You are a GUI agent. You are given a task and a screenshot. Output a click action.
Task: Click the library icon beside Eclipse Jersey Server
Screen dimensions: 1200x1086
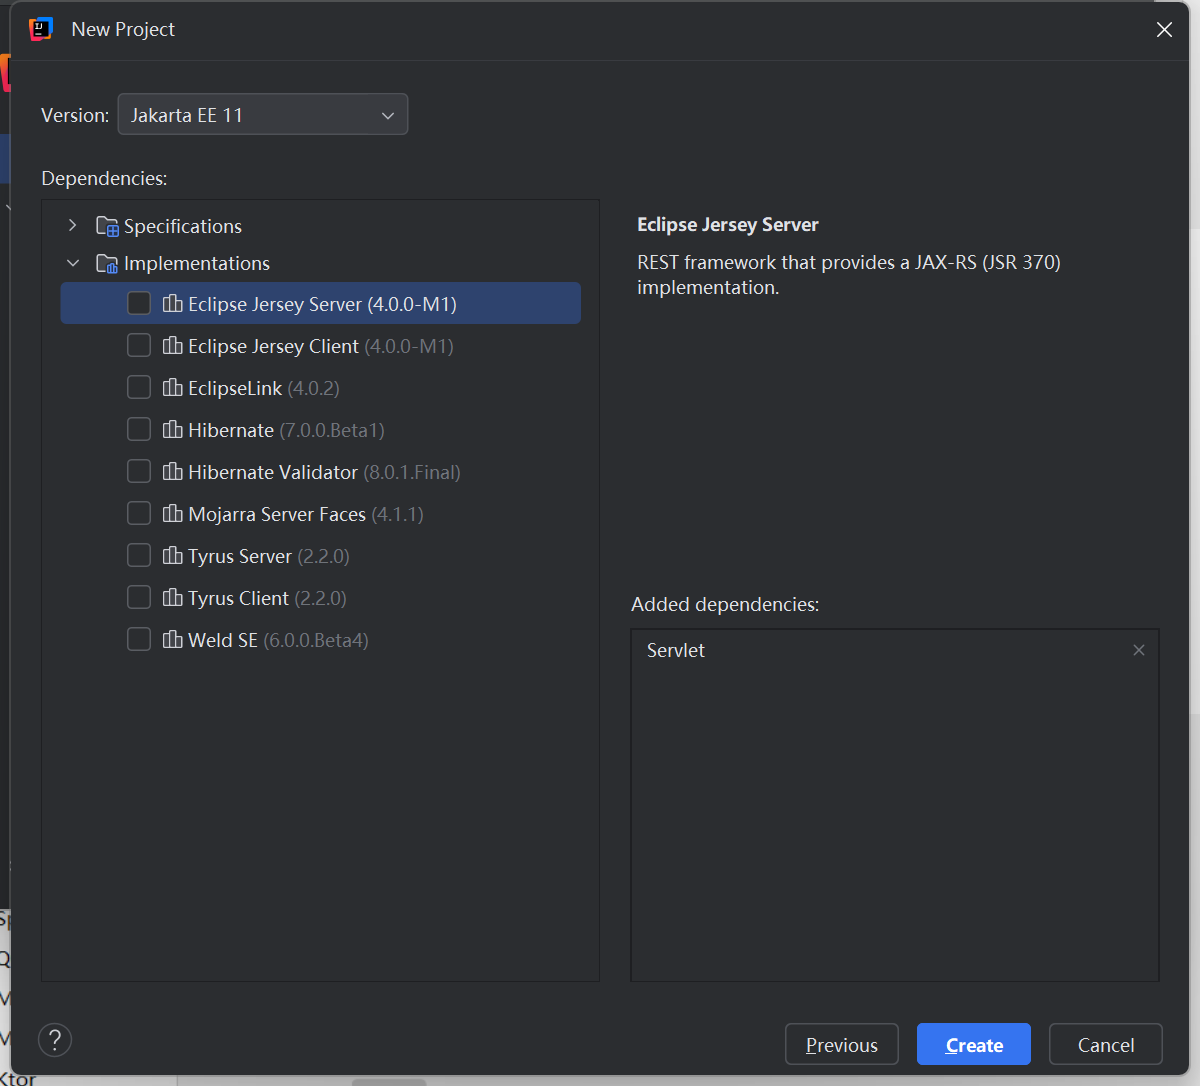[173, 303]
